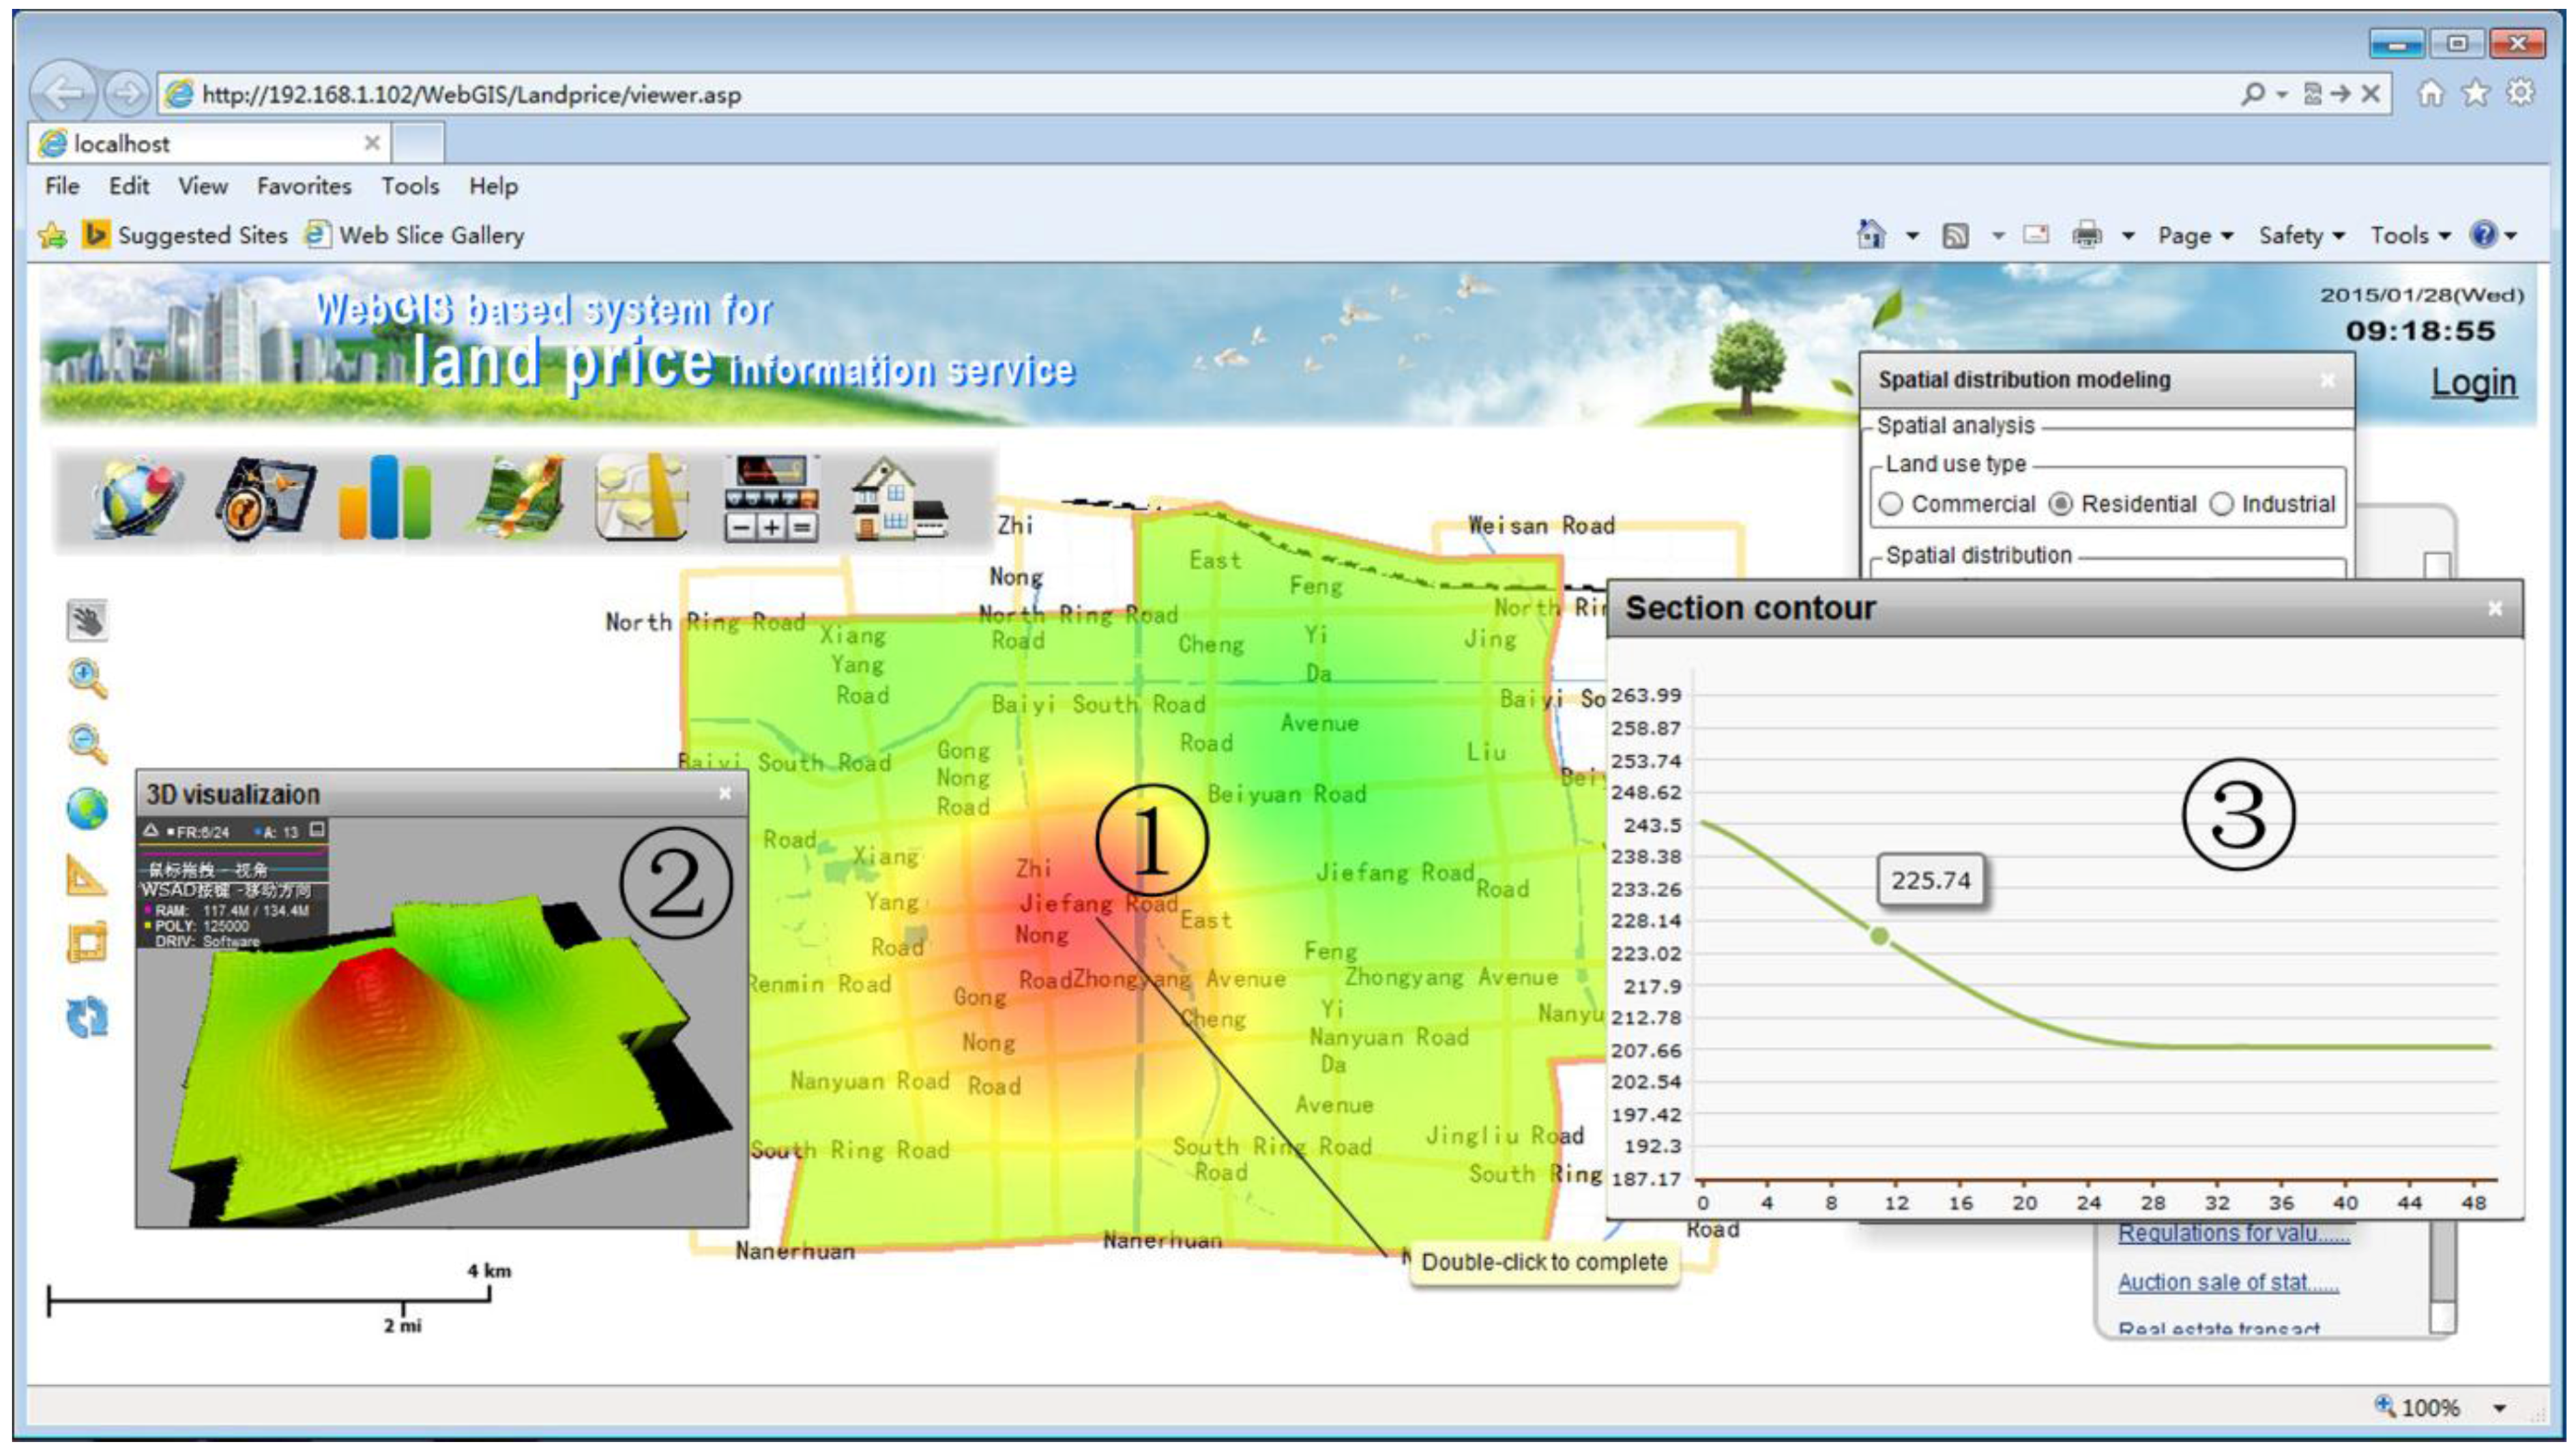This screenshot has width=2576, height=1452.
Task: Open the File menu
Action: pos(62,186)
